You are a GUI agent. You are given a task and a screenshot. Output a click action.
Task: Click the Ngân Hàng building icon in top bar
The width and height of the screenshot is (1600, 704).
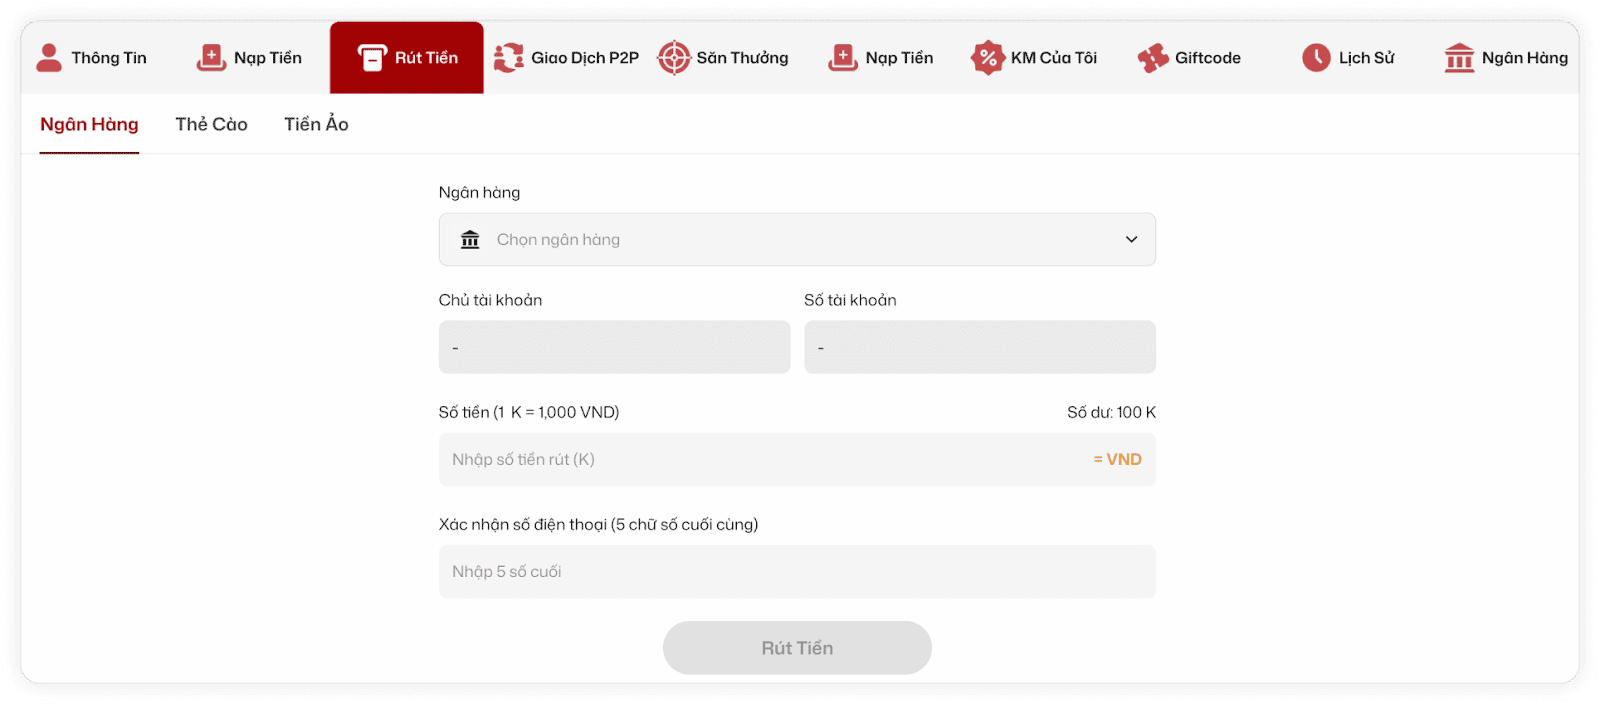click(1459, 58)
